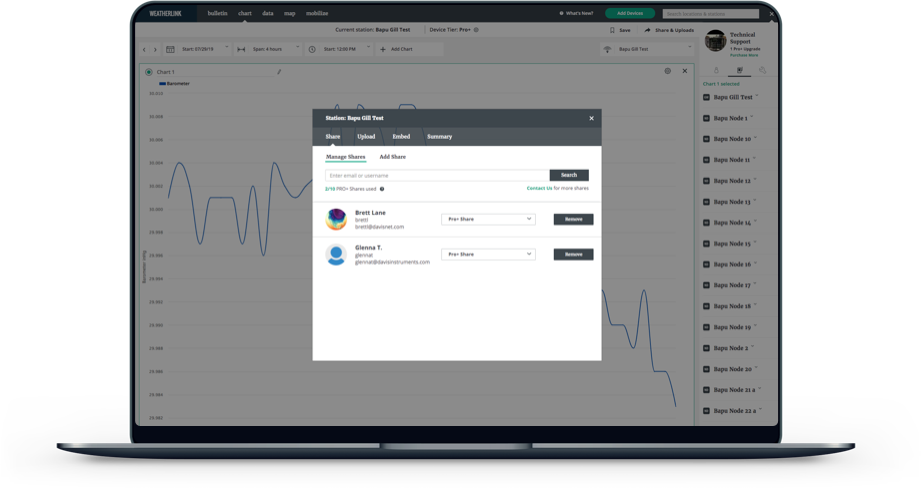Click the Search button in share dialog
This screenshot has width=921, height=488.
click(x=569, y=175)
